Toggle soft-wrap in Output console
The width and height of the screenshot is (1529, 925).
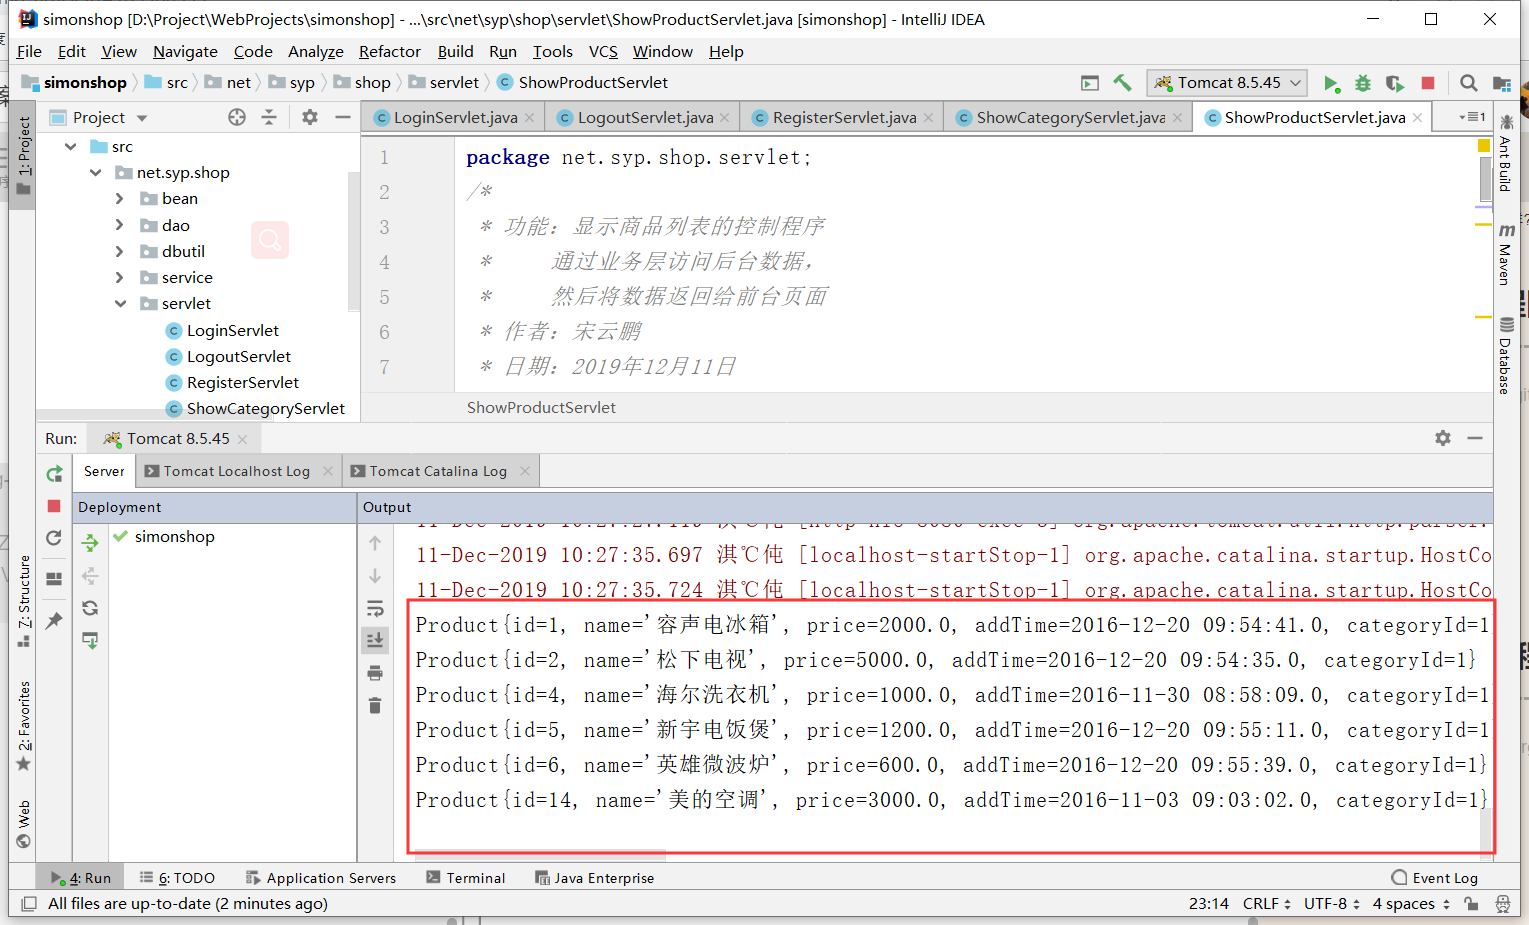[x=375, y=608]
